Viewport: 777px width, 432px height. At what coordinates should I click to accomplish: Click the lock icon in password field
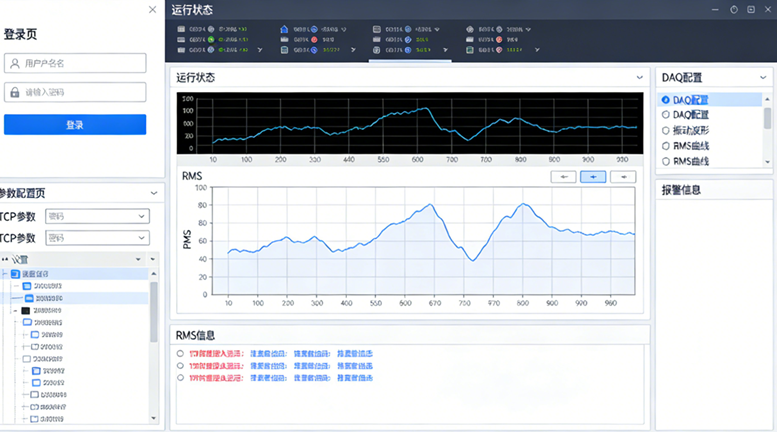[14, 92]
